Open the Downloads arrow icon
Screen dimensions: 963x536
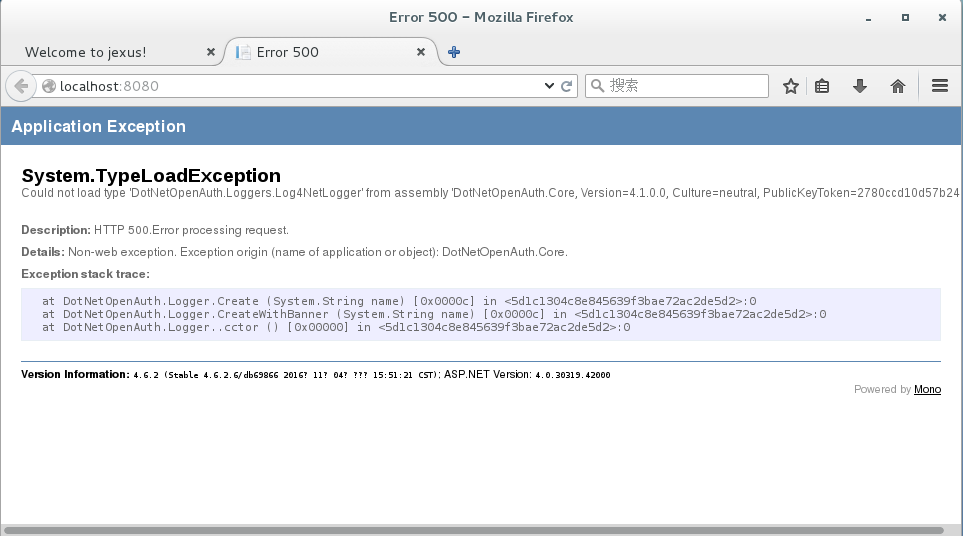coord(860,86)
